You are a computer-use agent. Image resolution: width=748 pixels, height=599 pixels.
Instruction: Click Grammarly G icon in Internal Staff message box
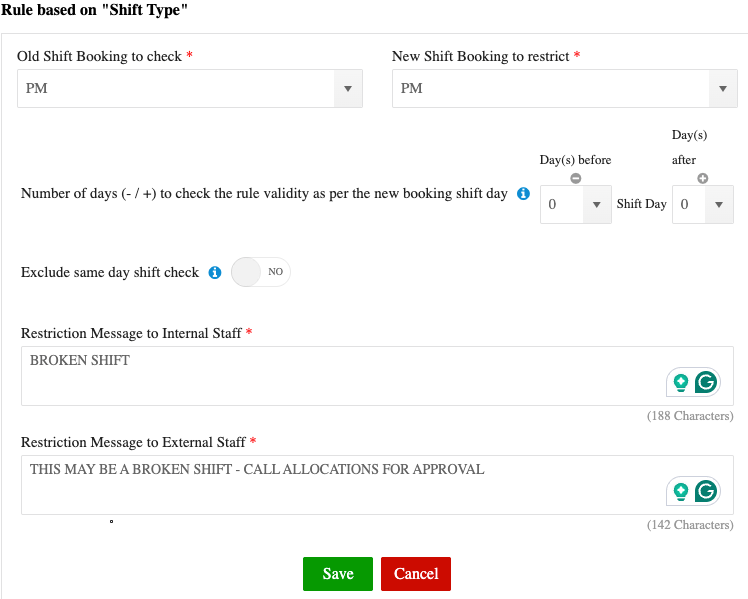(706, 382)
